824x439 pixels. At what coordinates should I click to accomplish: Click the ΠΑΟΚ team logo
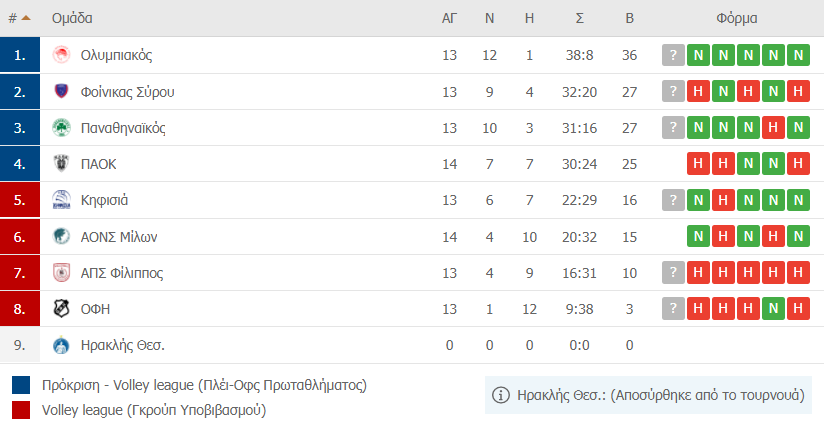(x=61, y=164)
